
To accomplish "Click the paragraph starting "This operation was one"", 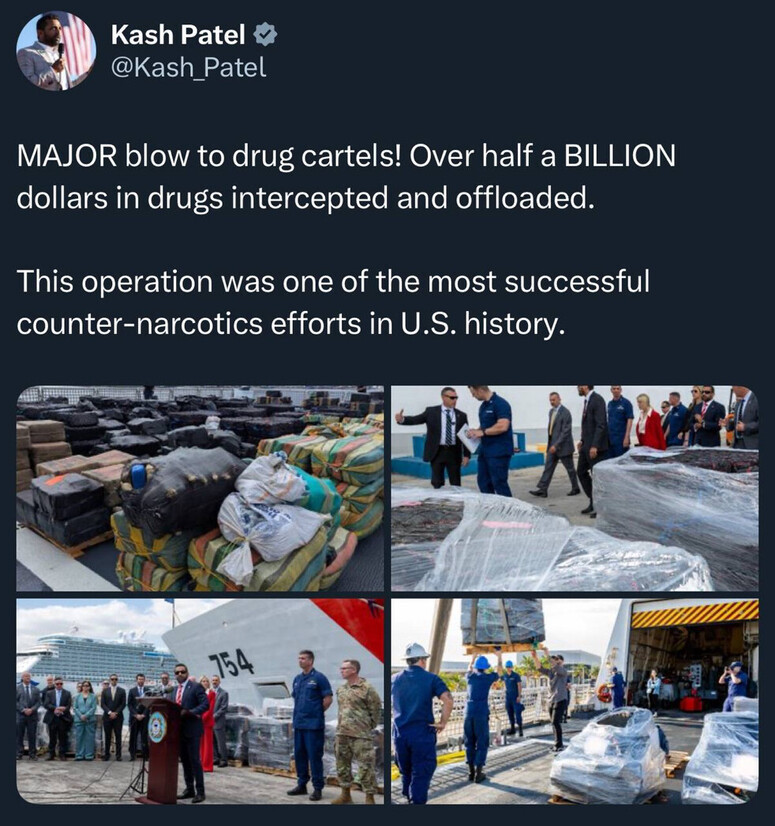I will (x=333, y=302).
